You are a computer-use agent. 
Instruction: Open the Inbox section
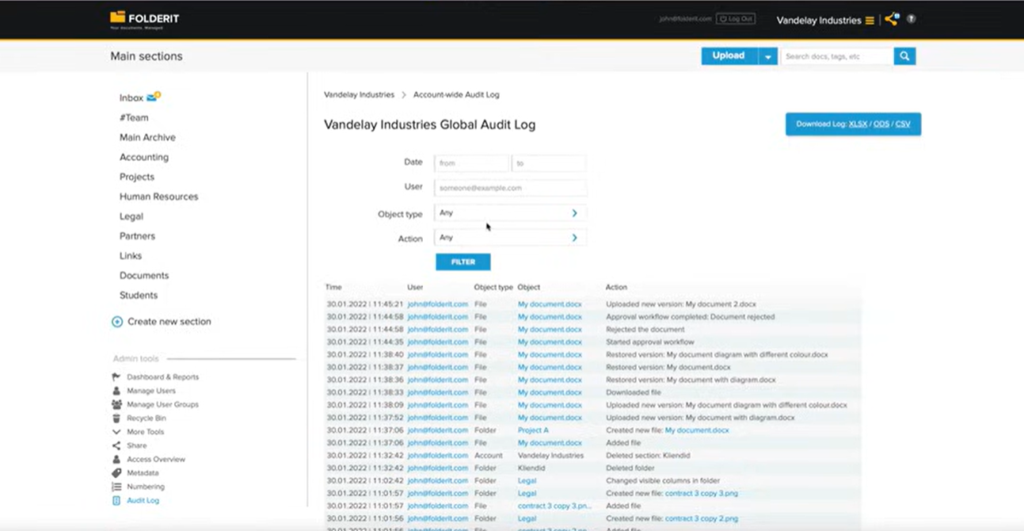[x=131, y=98]
